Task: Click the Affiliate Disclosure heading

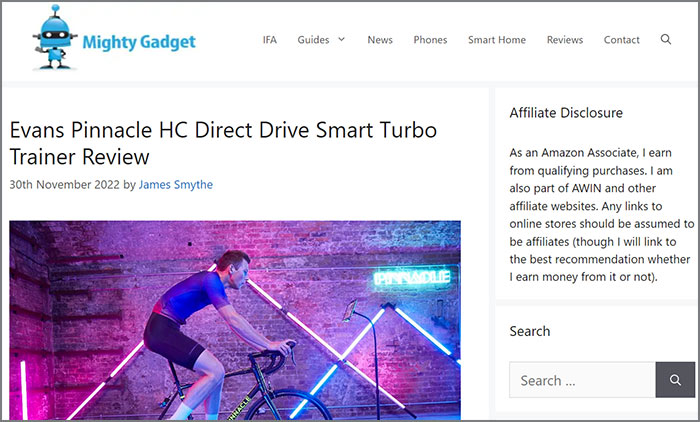Action: point(566,113)
